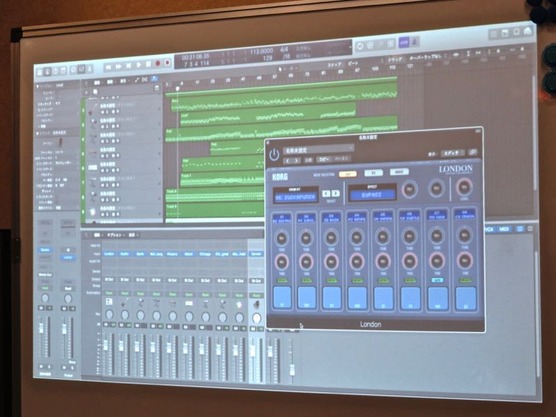The image size is (556, 417).
Task: Open the mixer 表示 menu
Action: (132, 235)
